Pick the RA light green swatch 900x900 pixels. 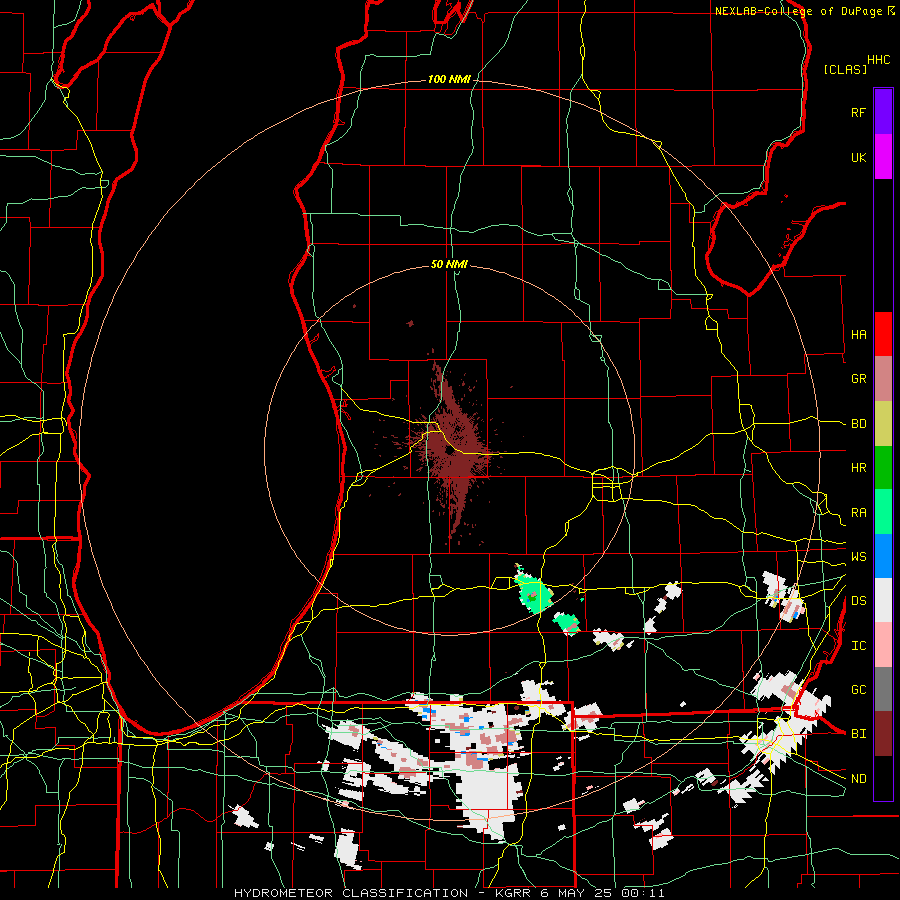883,512
